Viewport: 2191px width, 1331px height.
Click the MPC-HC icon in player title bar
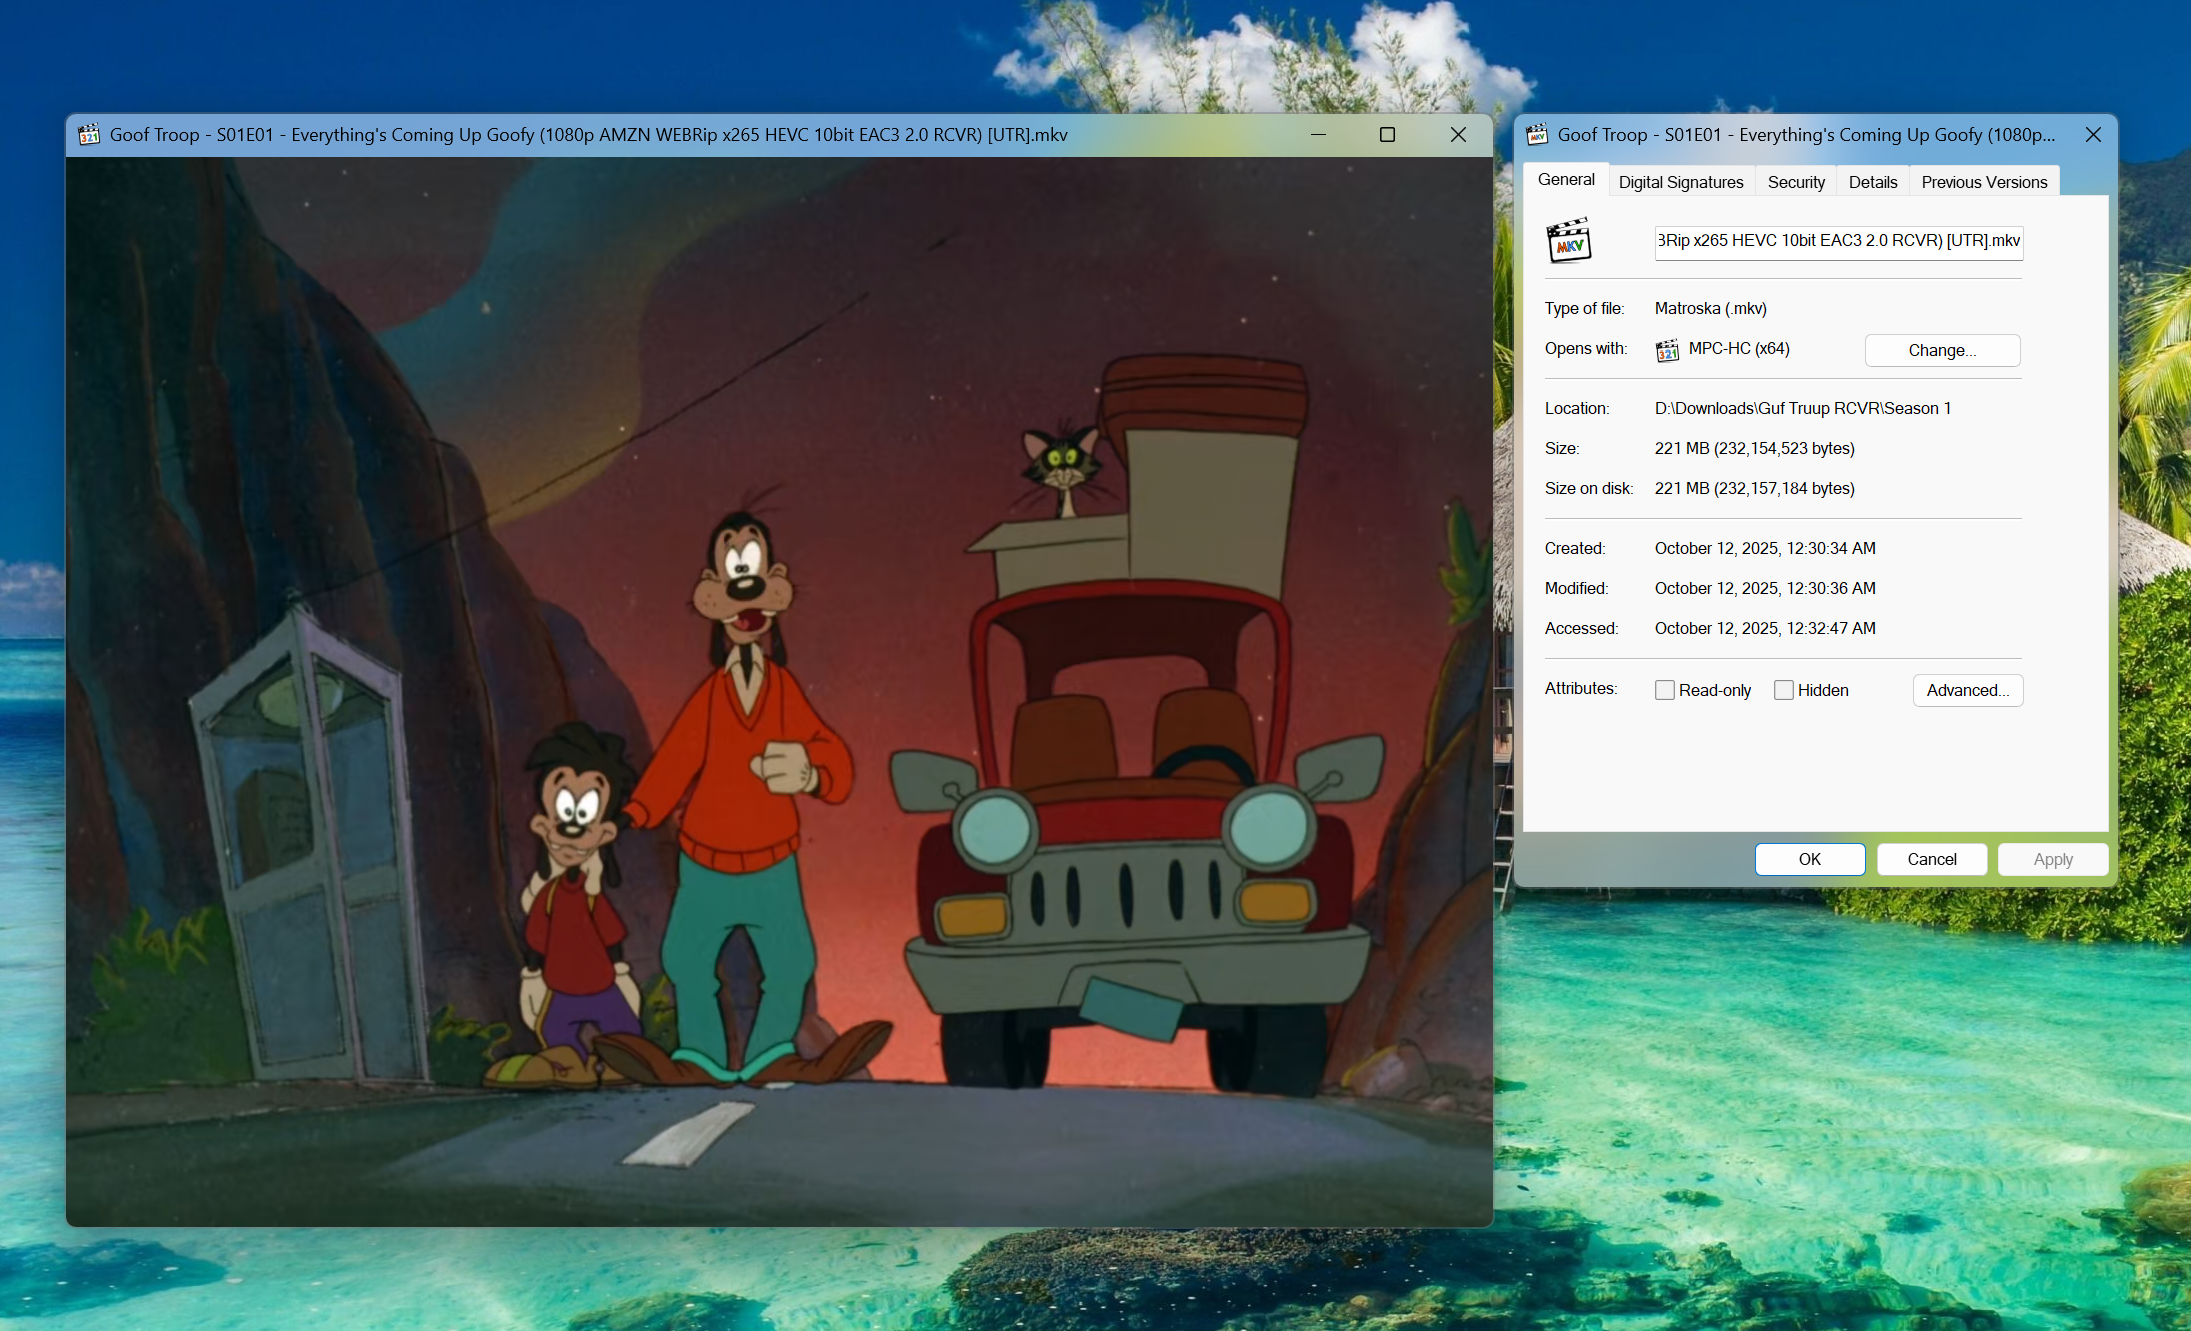[x=89, y=135]
